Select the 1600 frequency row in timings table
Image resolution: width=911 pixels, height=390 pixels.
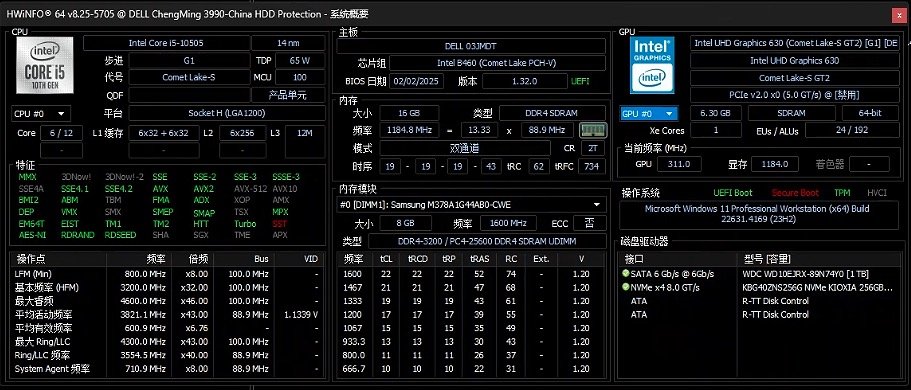point(471,274)
